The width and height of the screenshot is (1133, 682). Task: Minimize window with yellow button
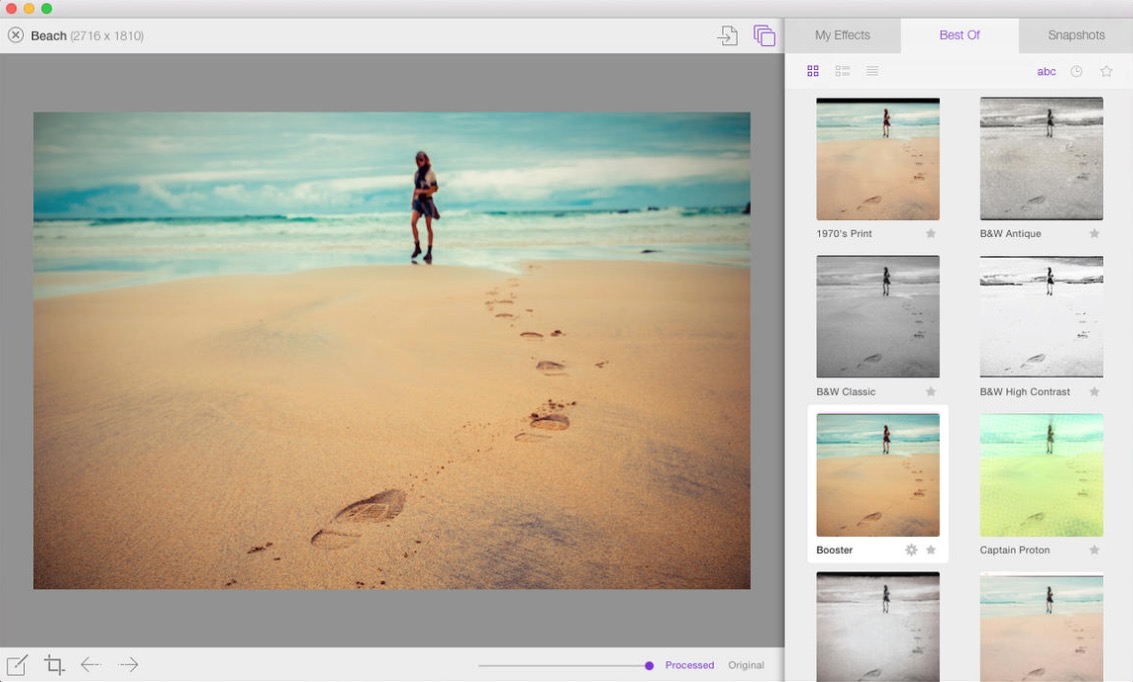[29, 9]
